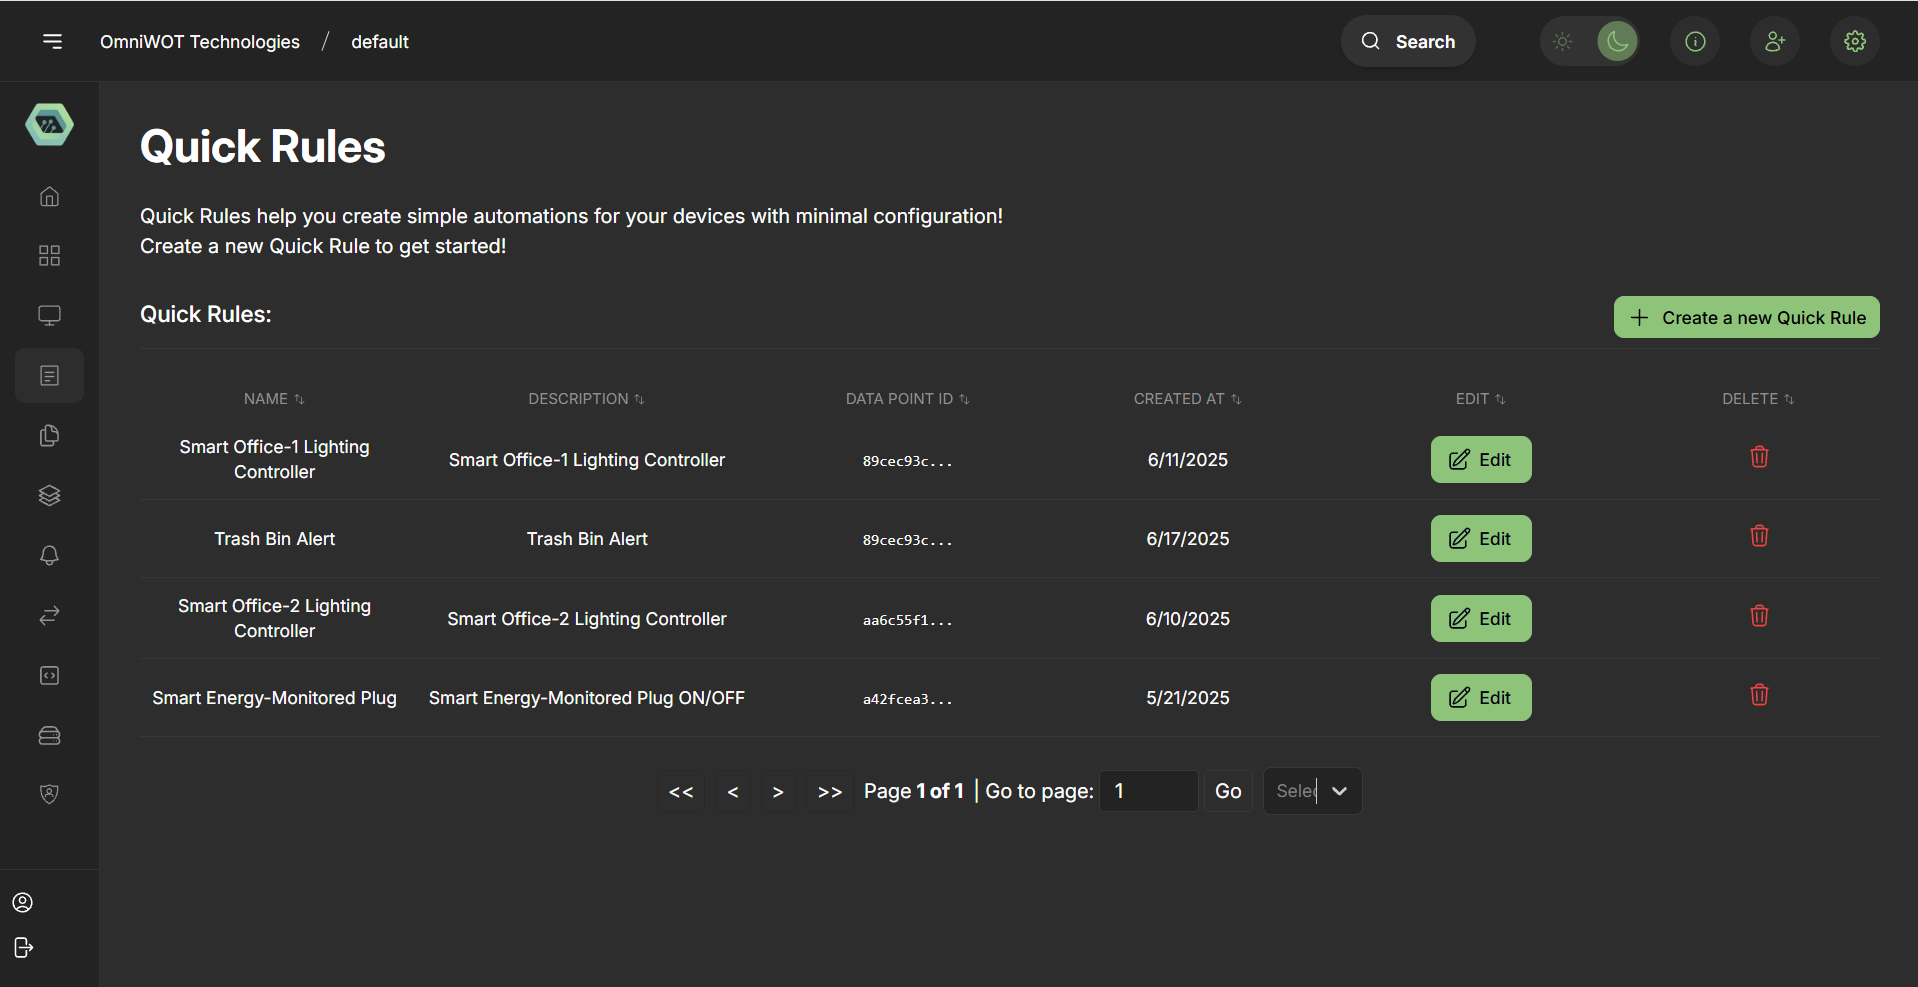Screen dimensions: 1918x987
Task: Delete the Smart Energy-Monitored Plug rule
Action: coord(1758,695)
